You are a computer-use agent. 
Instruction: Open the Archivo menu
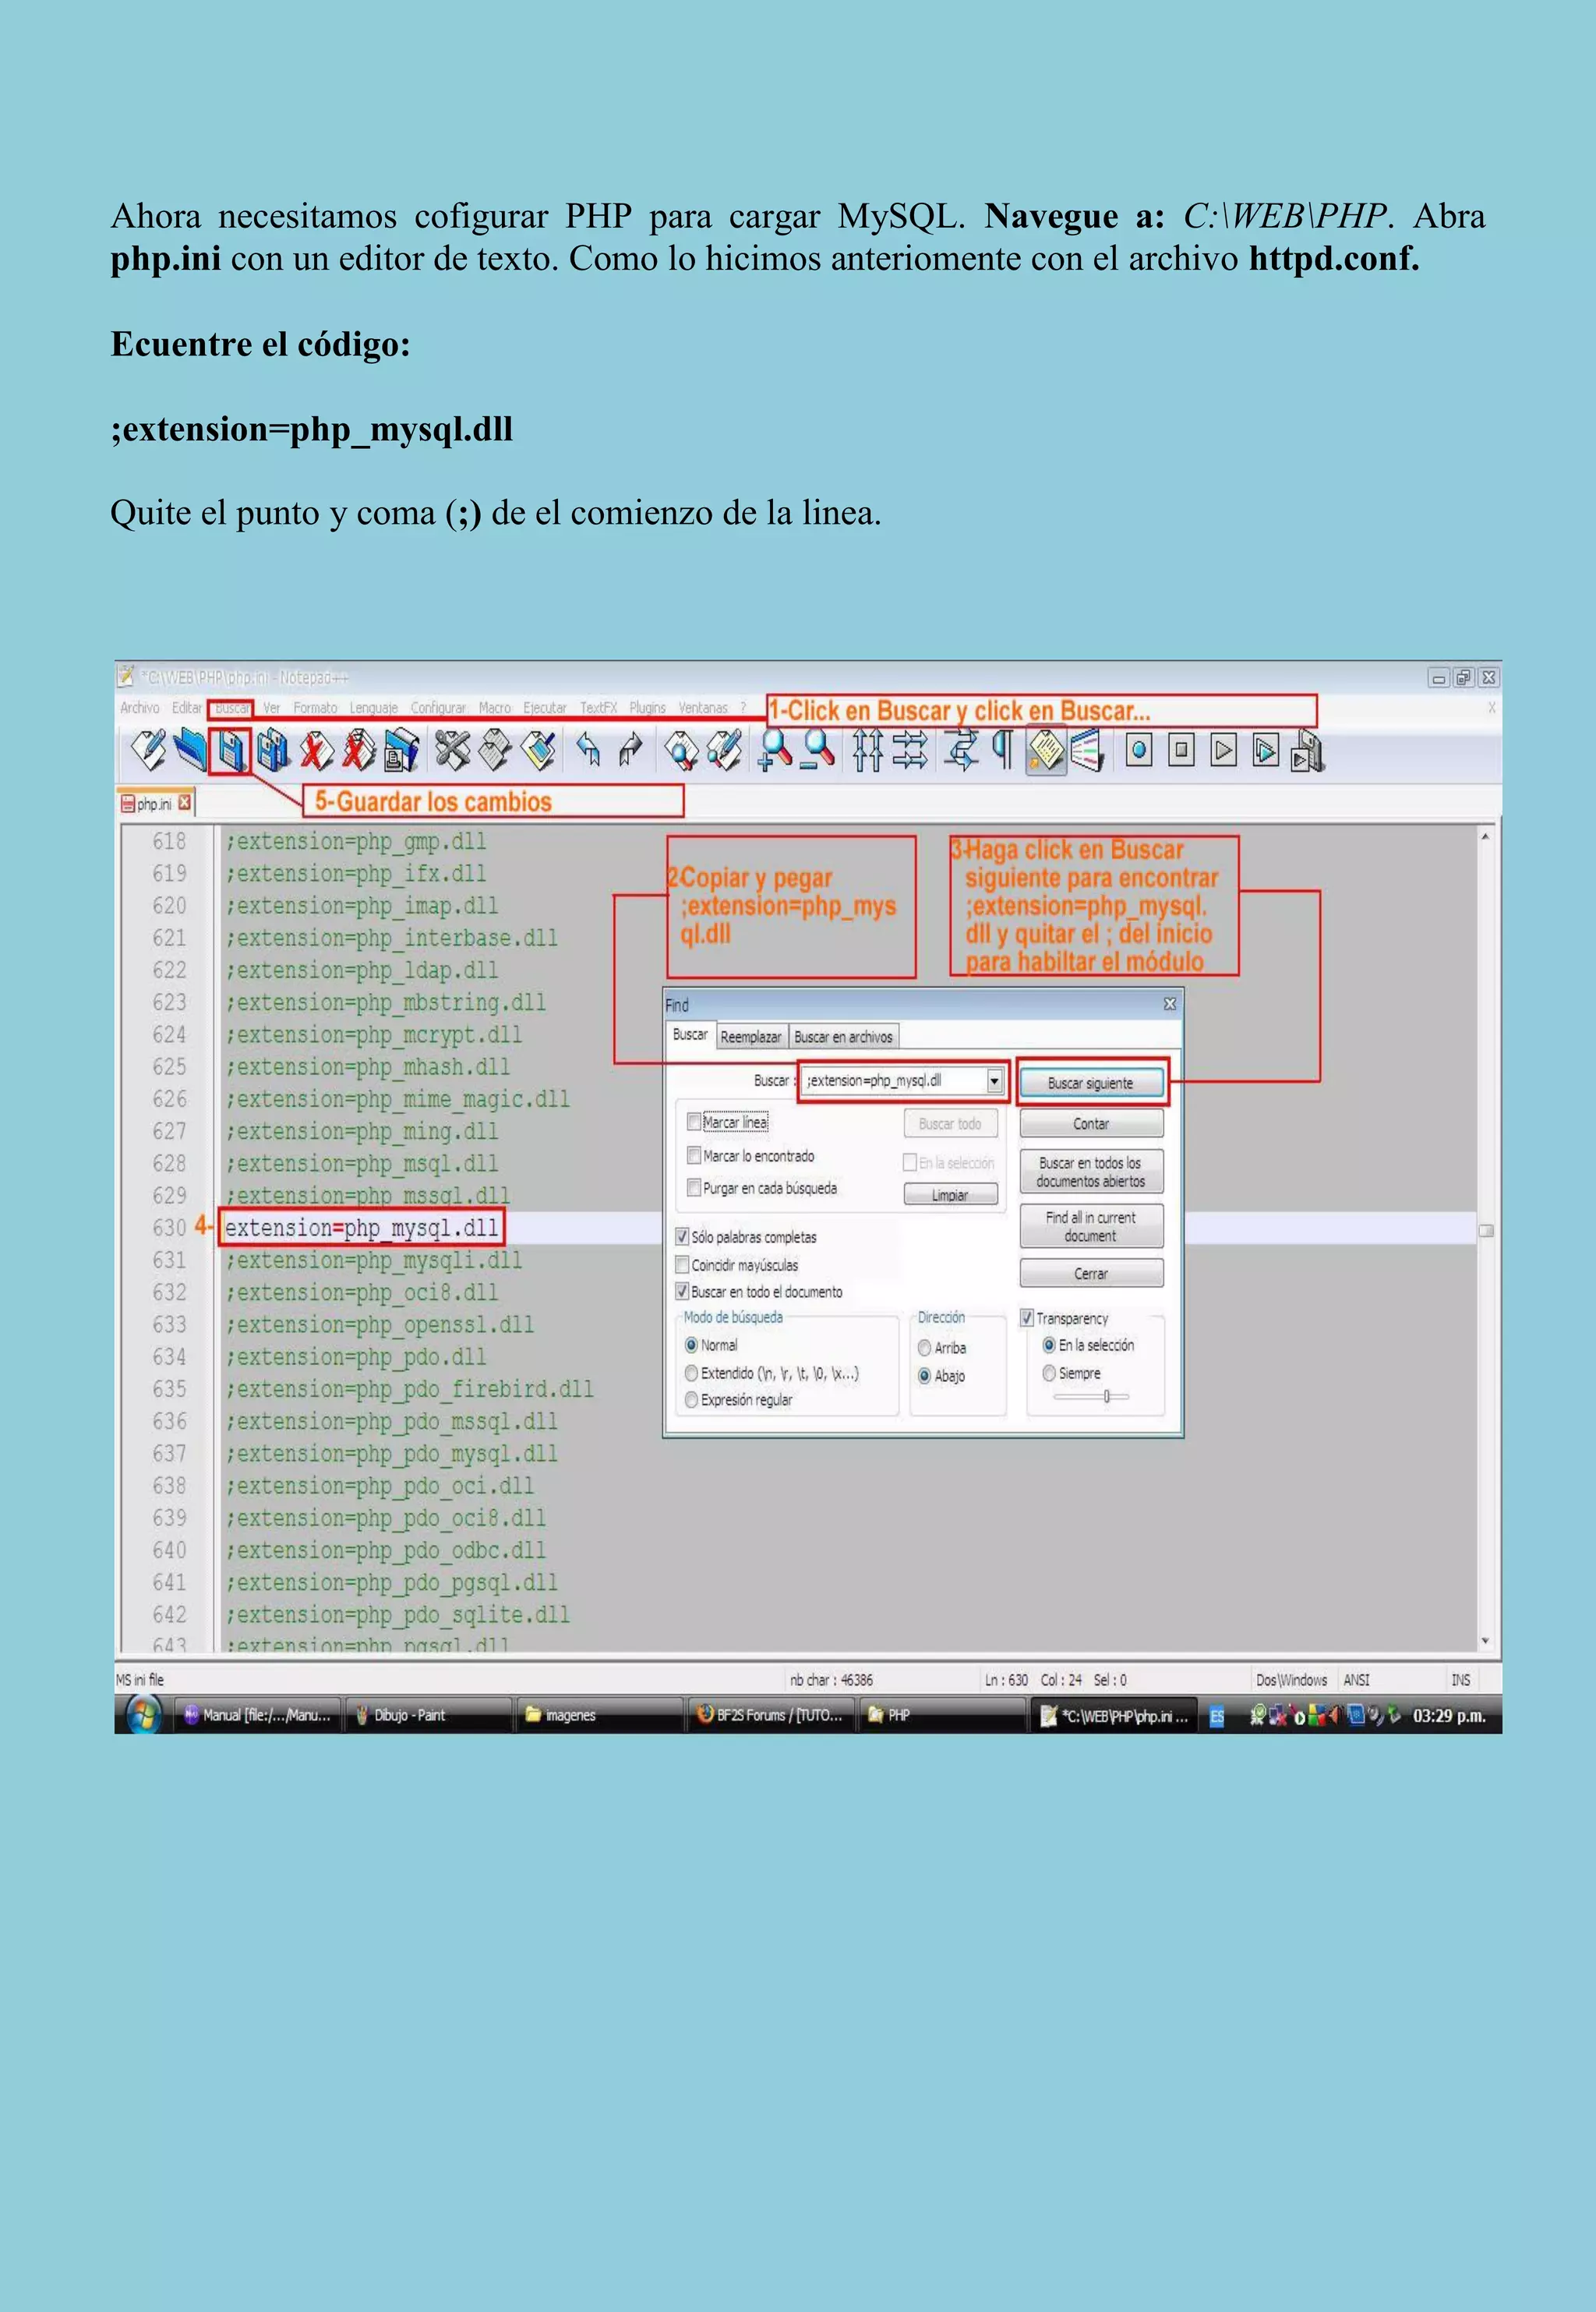140,707
